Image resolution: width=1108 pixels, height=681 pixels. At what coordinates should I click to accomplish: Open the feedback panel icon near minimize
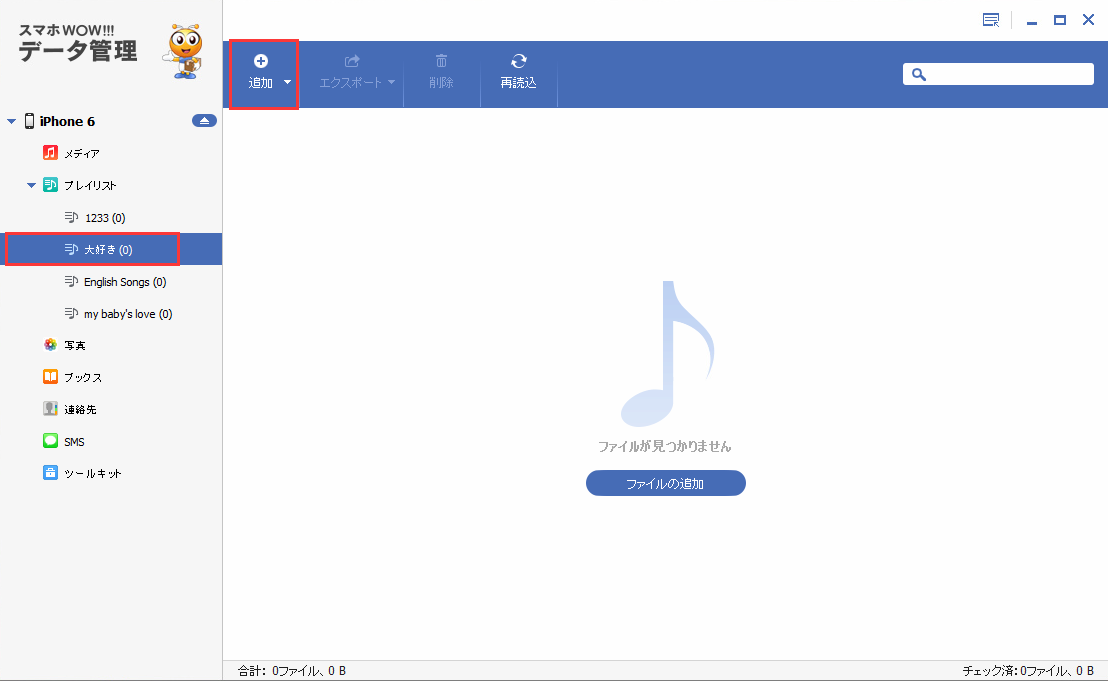[x=990, y=19]
